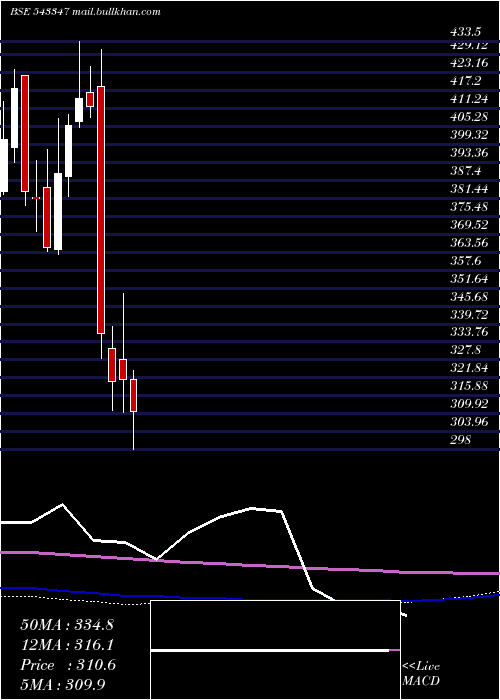Click the magenta 50MA line
The width and height of the screenshot is (500, 700).
point(250,565)
